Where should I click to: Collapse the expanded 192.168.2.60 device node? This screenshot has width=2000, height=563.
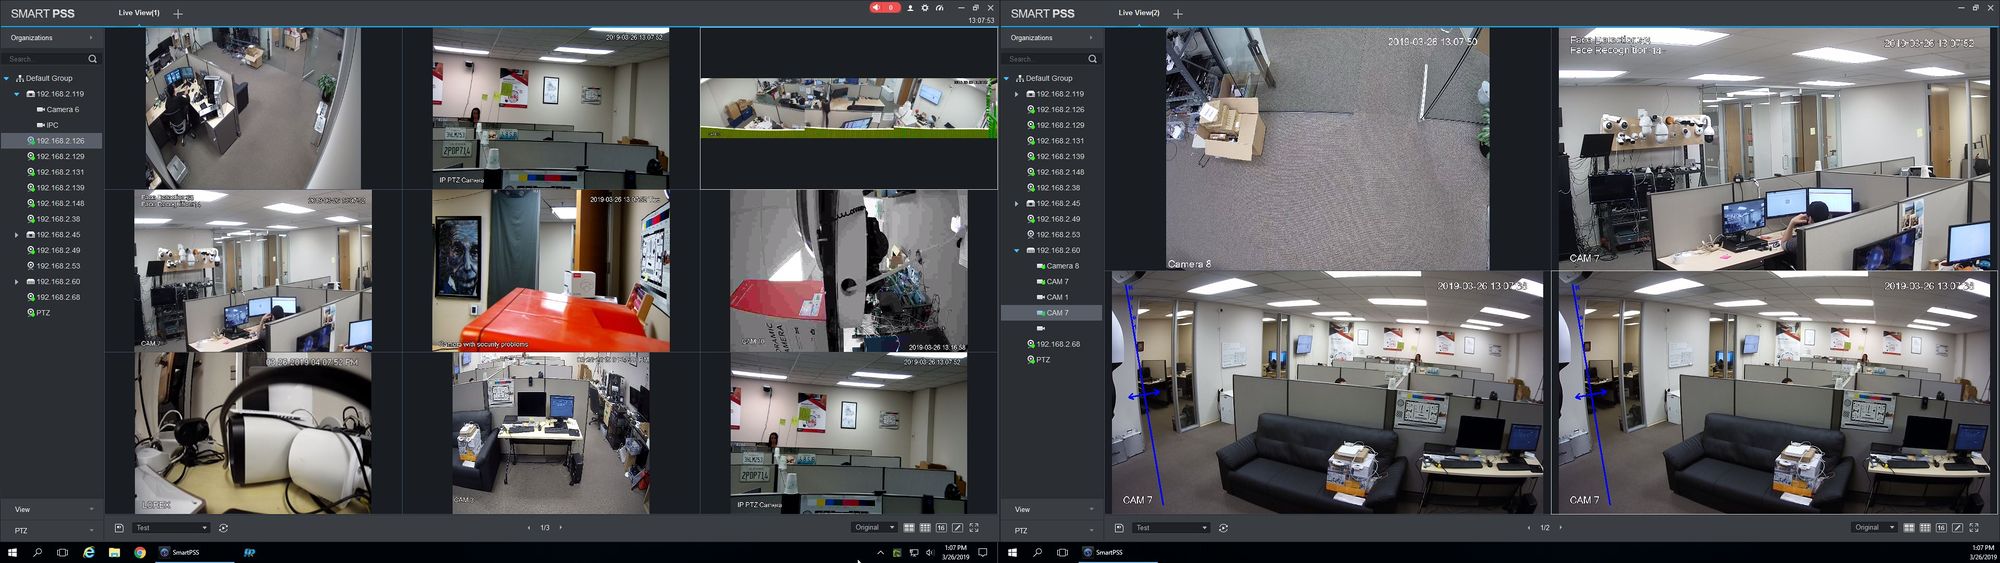pyautogui.click(x=1017, y=250)
